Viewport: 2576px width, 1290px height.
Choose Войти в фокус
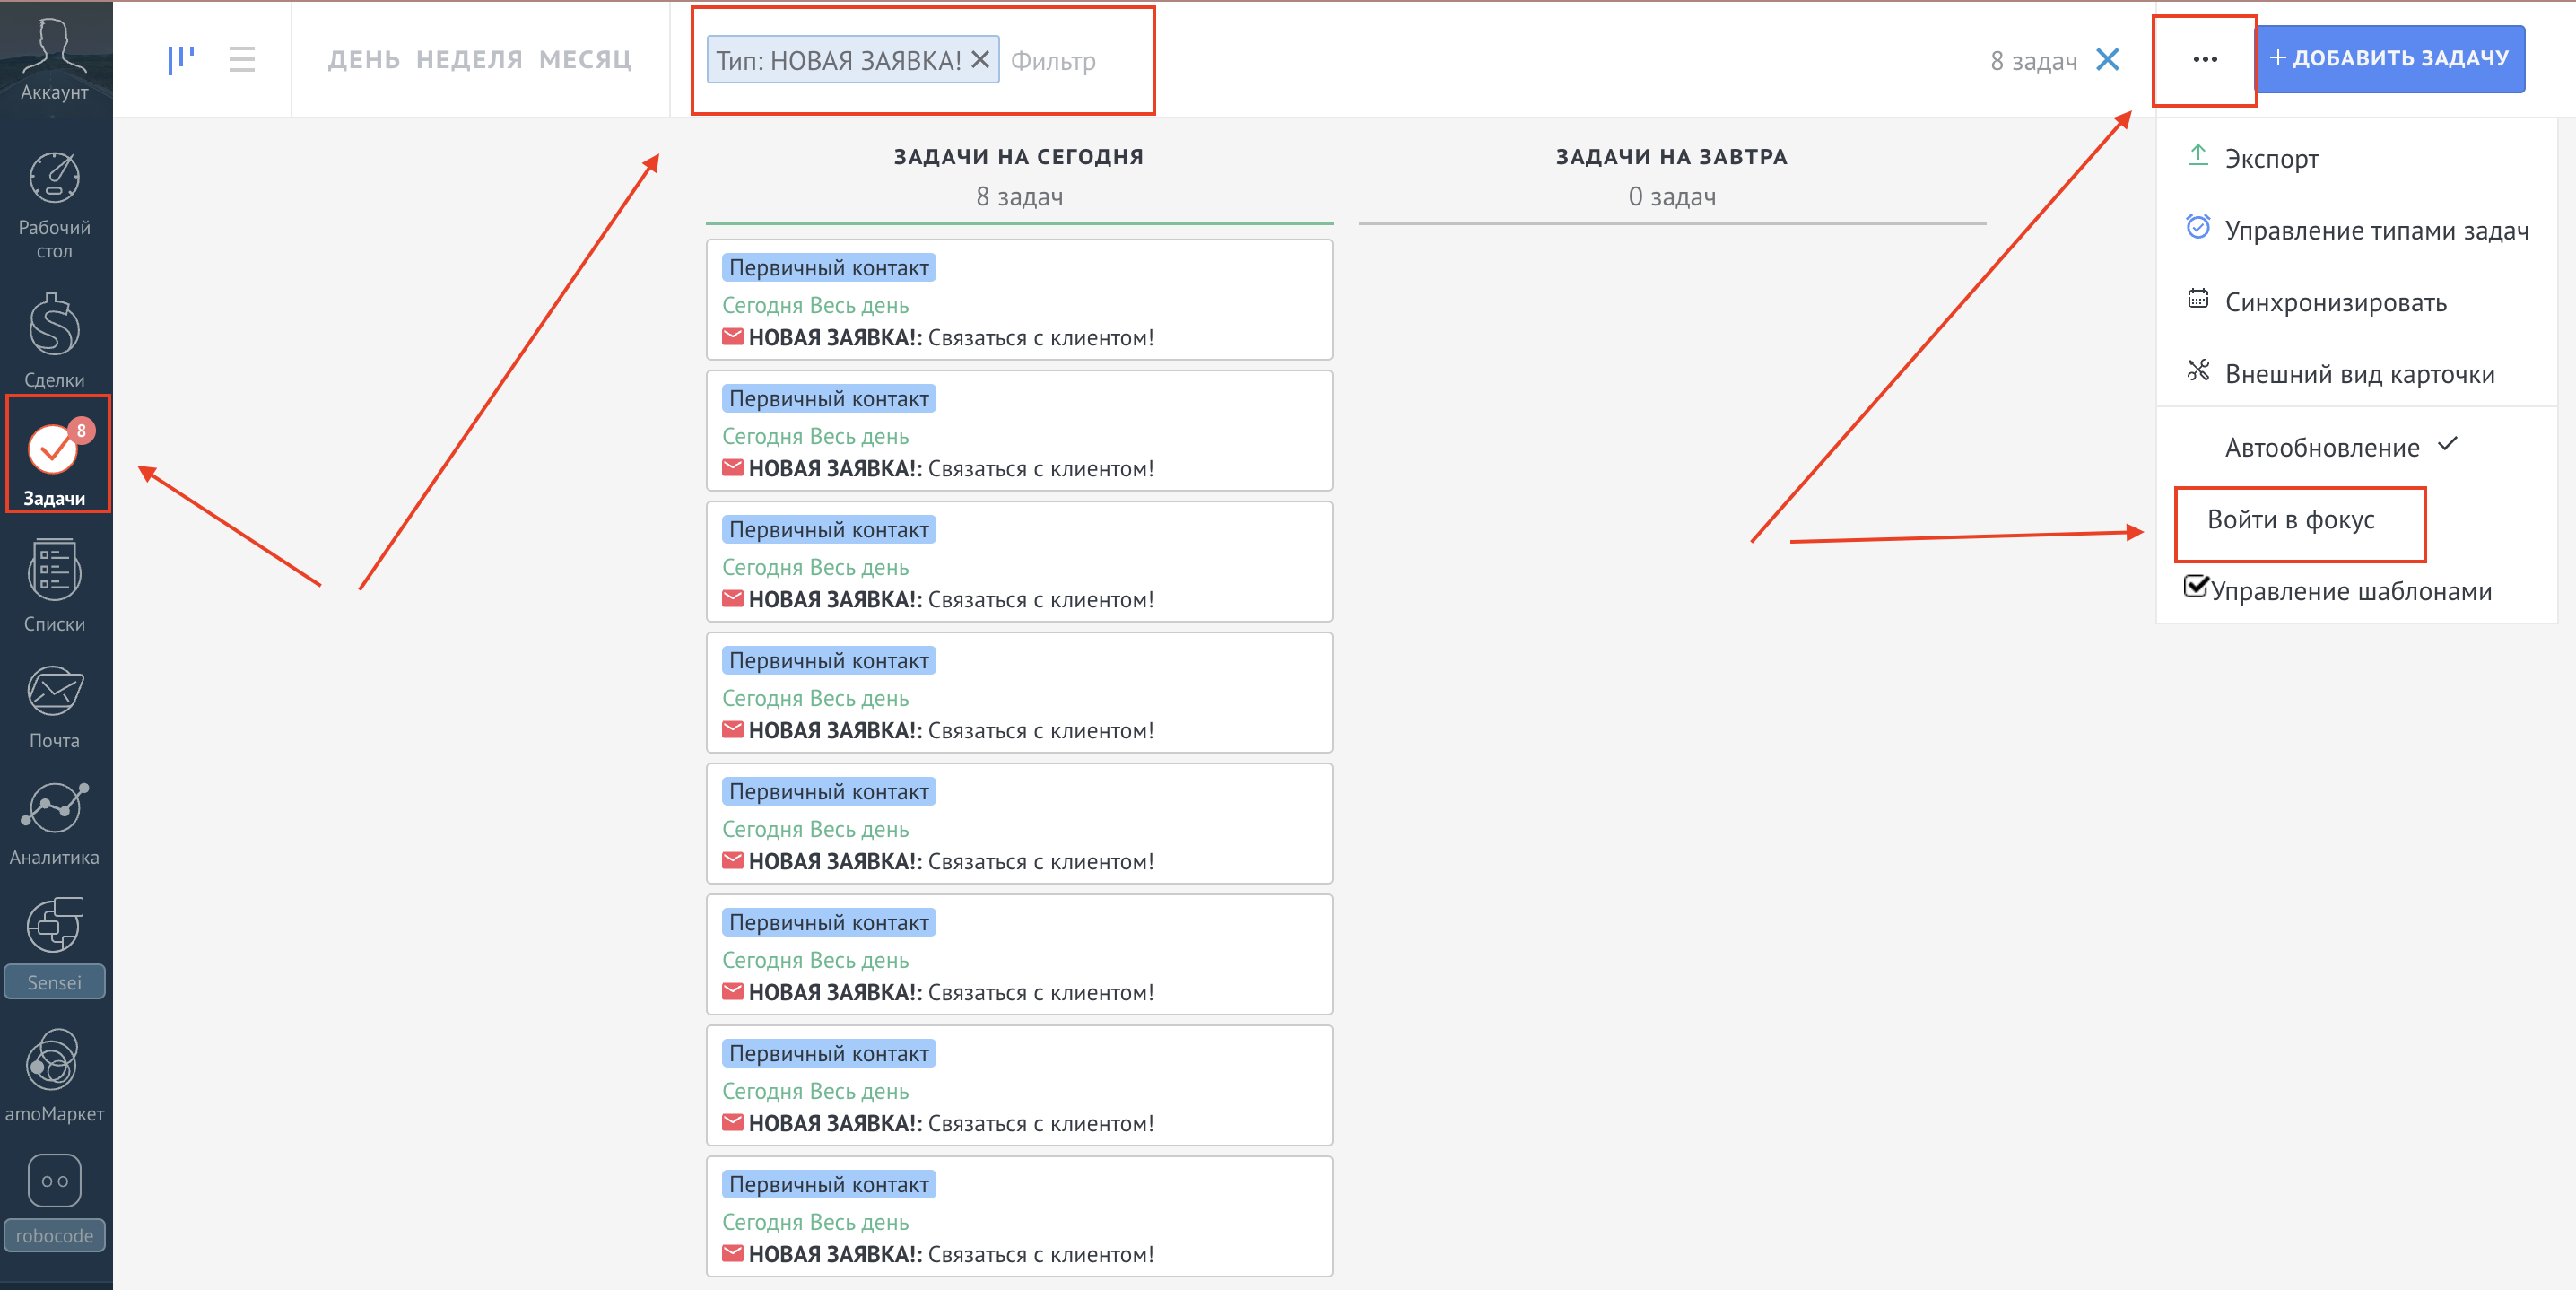(2290, 520)
